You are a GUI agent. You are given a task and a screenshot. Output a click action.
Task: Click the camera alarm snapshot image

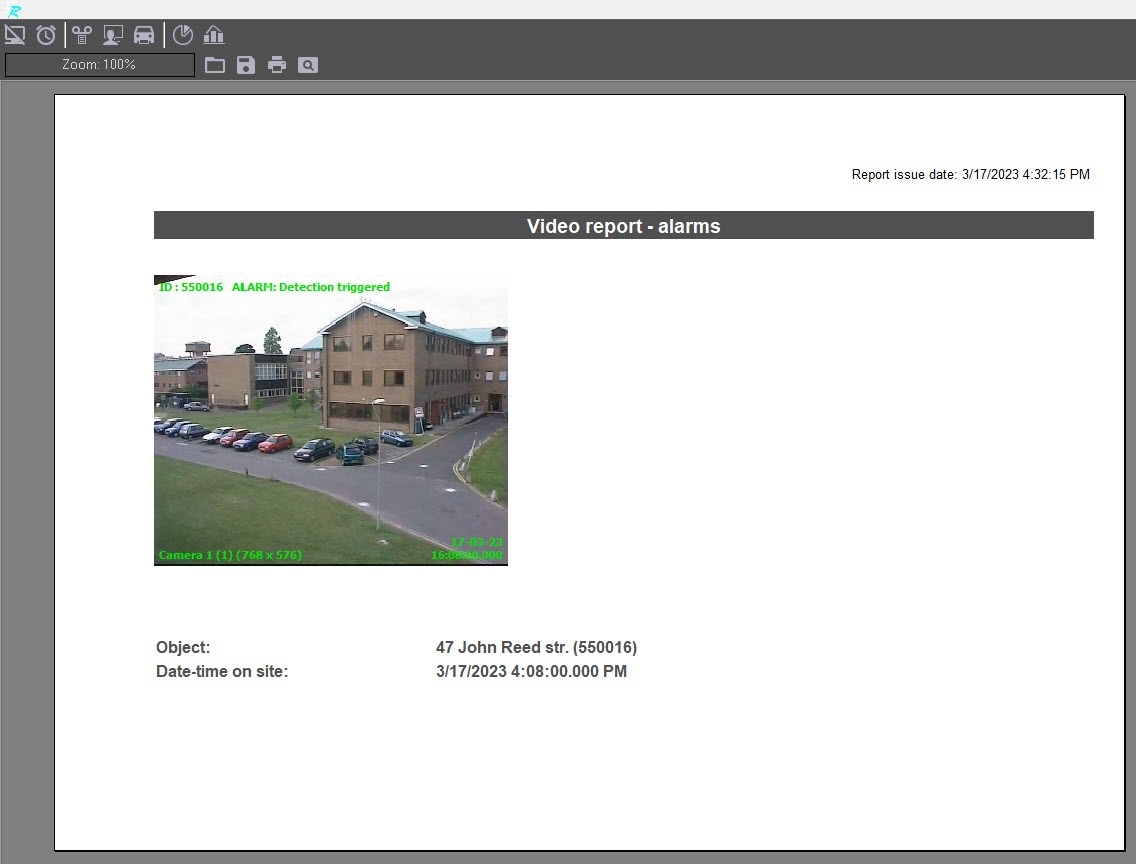(330, 420)
